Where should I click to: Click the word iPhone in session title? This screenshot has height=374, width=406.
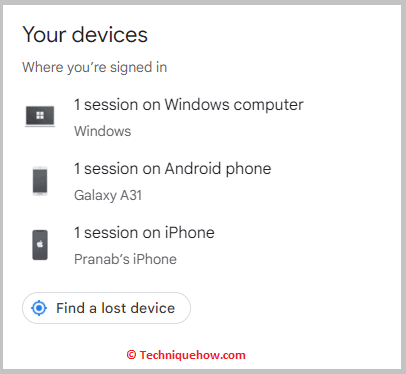190,233
